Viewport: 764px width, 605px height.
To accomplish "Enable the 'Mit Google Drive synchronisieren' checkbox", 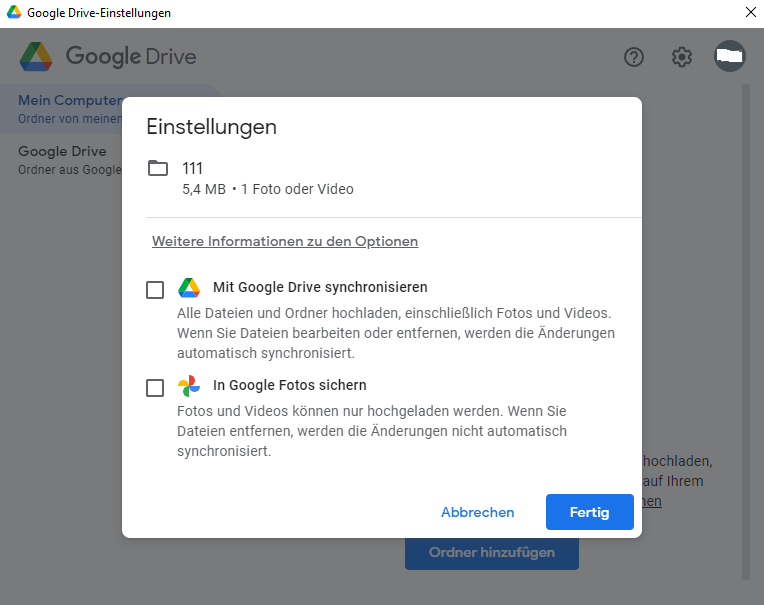I will [x=155, y=290].
